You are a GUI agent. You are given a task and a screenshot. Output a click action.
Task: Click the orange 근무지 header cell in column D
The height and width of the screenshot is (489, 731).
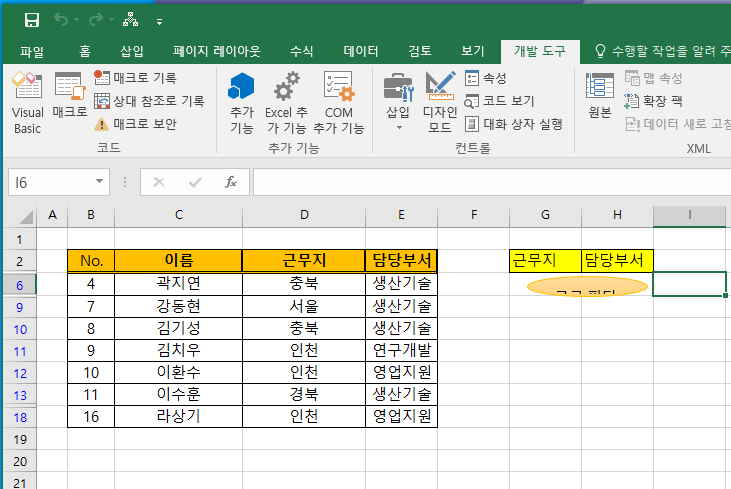[x=304, y=261]
